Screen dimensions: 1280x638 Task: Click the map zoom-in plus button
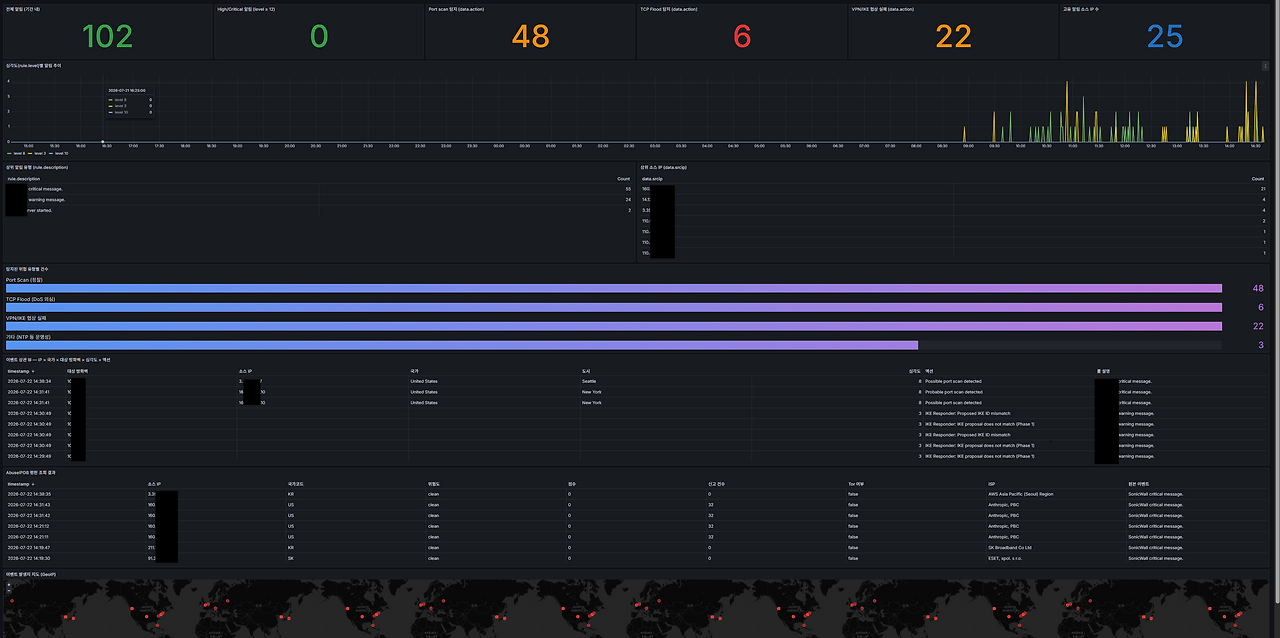(9, 585)
